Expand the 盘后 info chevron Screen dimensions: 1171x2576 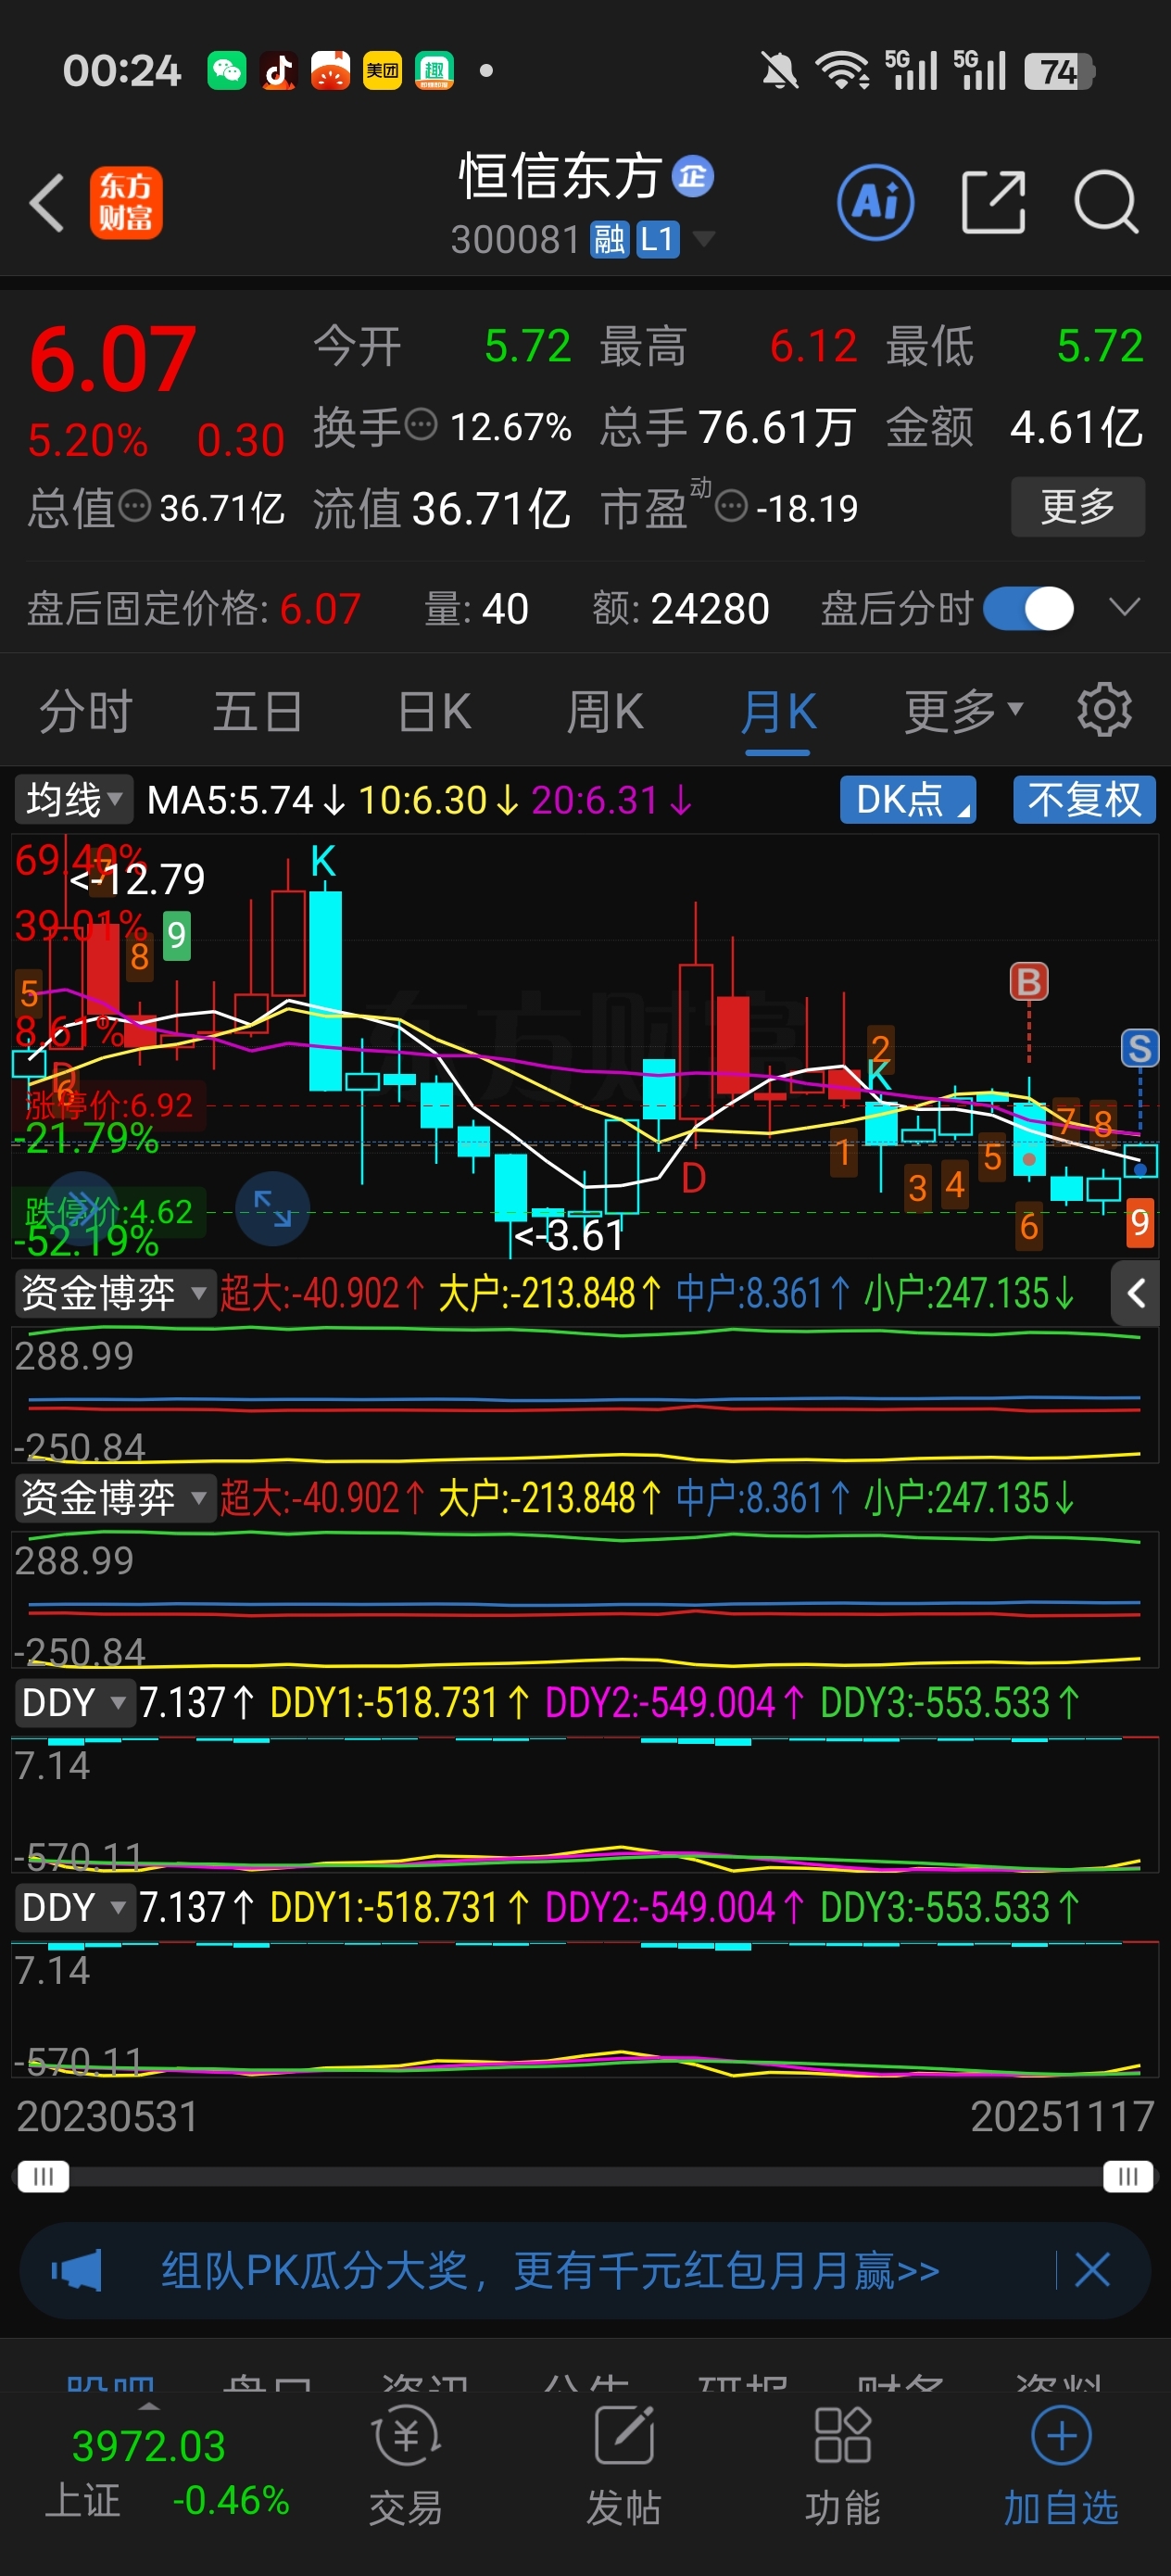click(1125, 607)
